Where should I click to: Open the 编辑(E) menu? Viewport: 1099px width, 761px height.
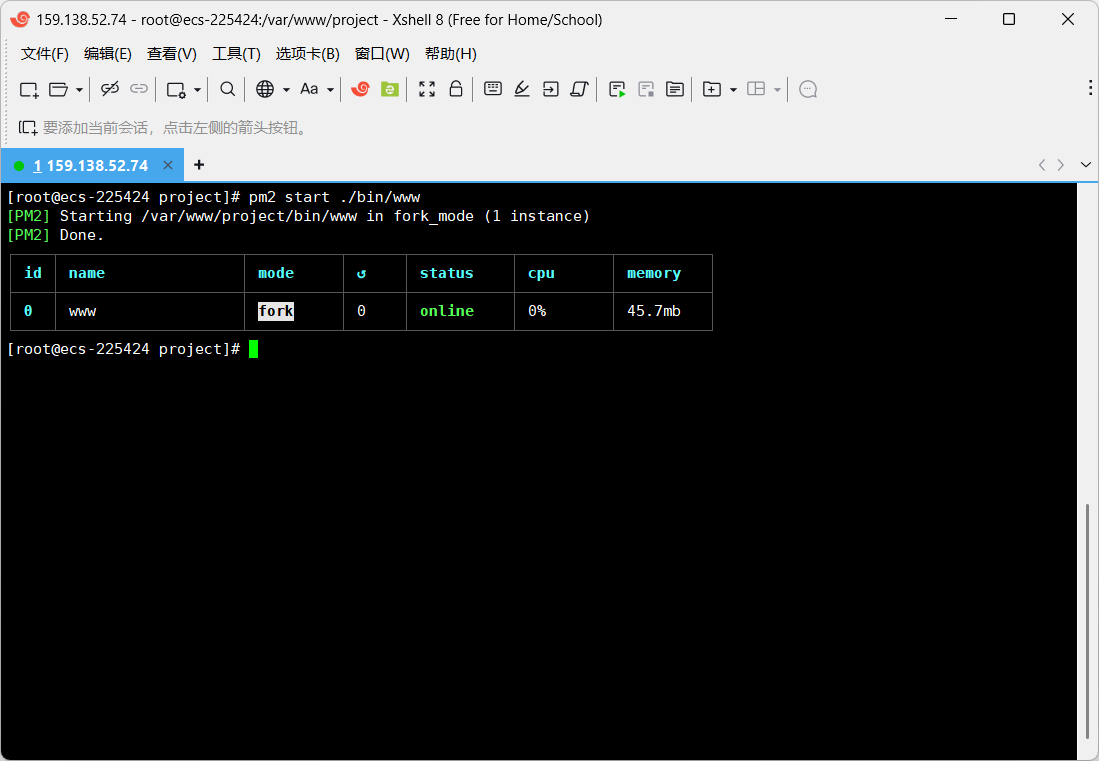point(107,54)
